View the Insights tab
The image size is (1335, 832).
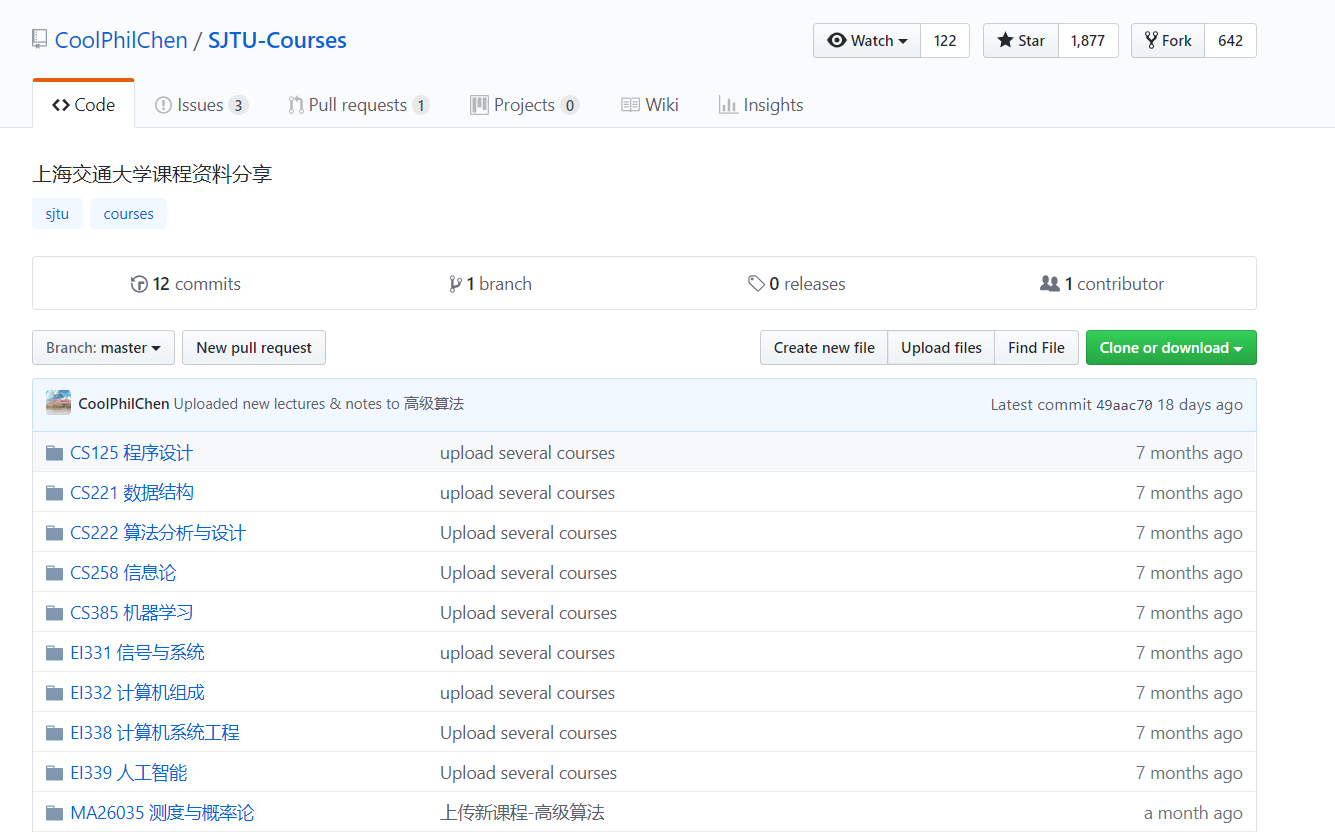point(761,105)
